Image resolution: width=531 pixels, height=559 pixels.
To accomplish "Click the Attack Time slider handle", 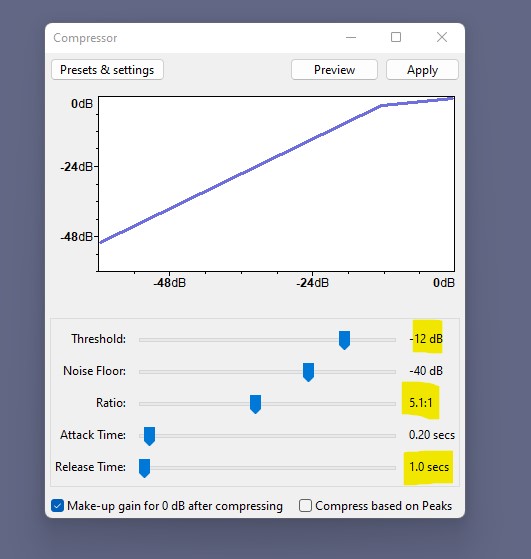I will click(x=149, y=436).
